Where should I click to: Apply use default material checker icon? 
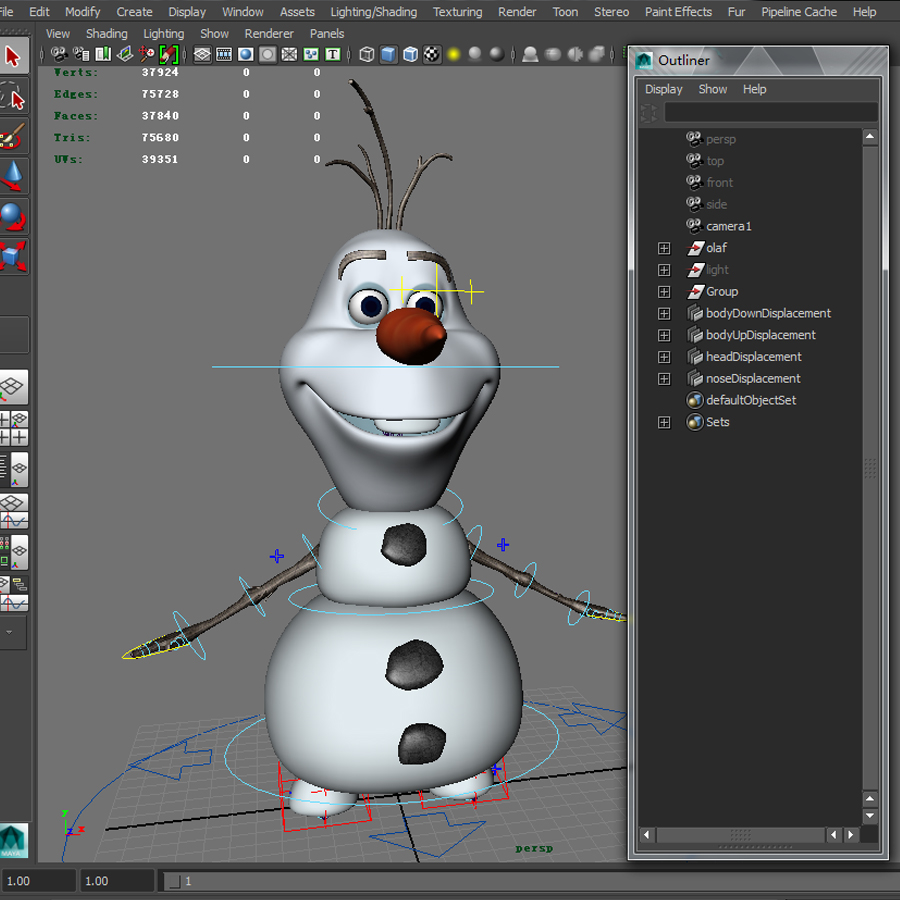click(430, 54)
